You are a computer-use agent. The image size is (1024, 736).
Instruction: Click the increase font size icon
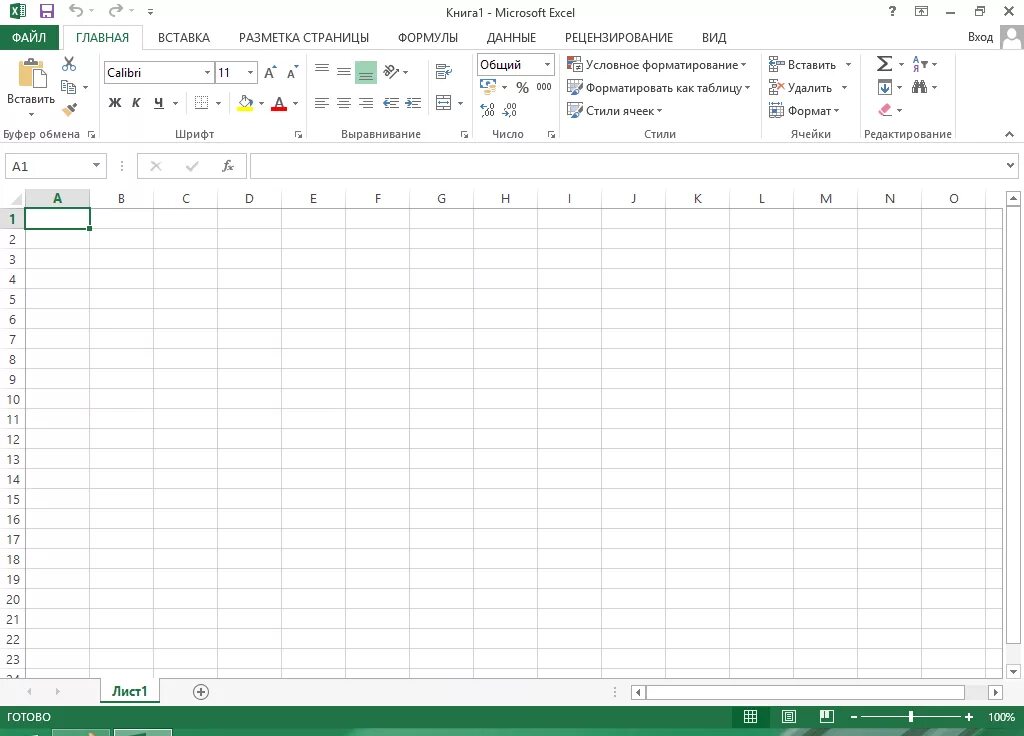[268, 71]
